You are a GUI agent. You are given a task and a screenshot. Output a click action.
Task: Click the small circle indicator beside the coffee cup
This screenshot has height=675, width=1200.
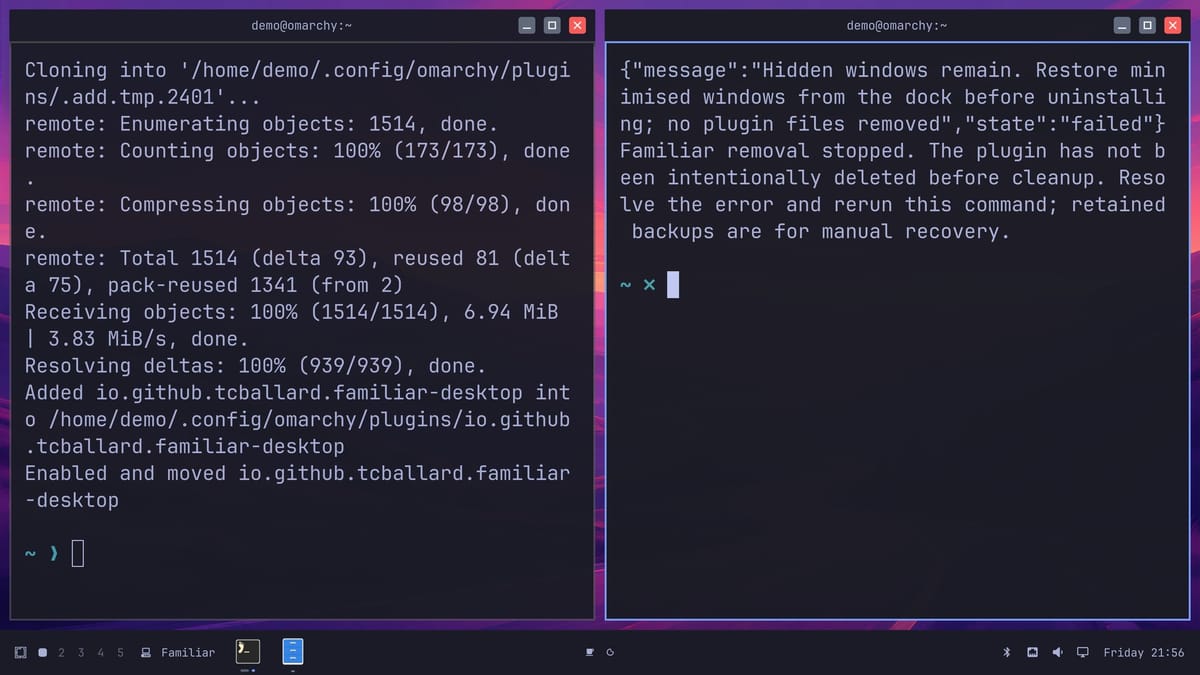610,652
